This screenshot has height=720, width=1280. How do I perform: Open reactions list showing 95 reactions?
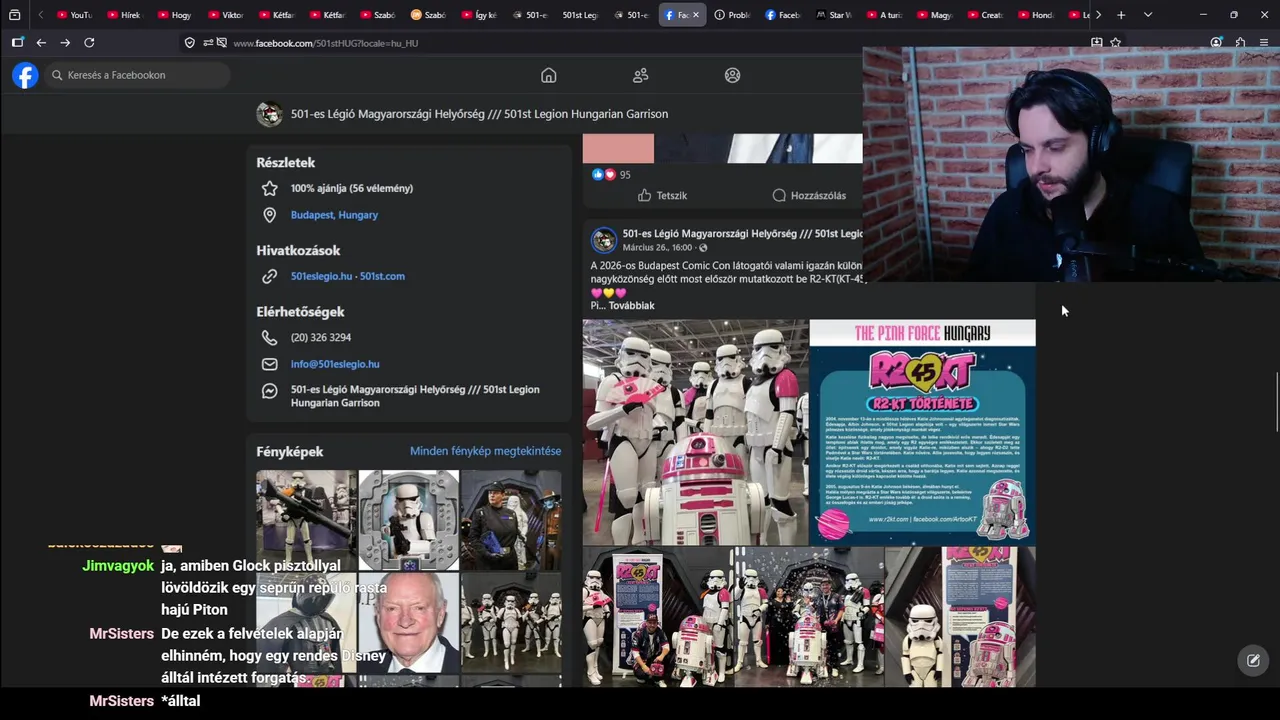pos(611,174)
